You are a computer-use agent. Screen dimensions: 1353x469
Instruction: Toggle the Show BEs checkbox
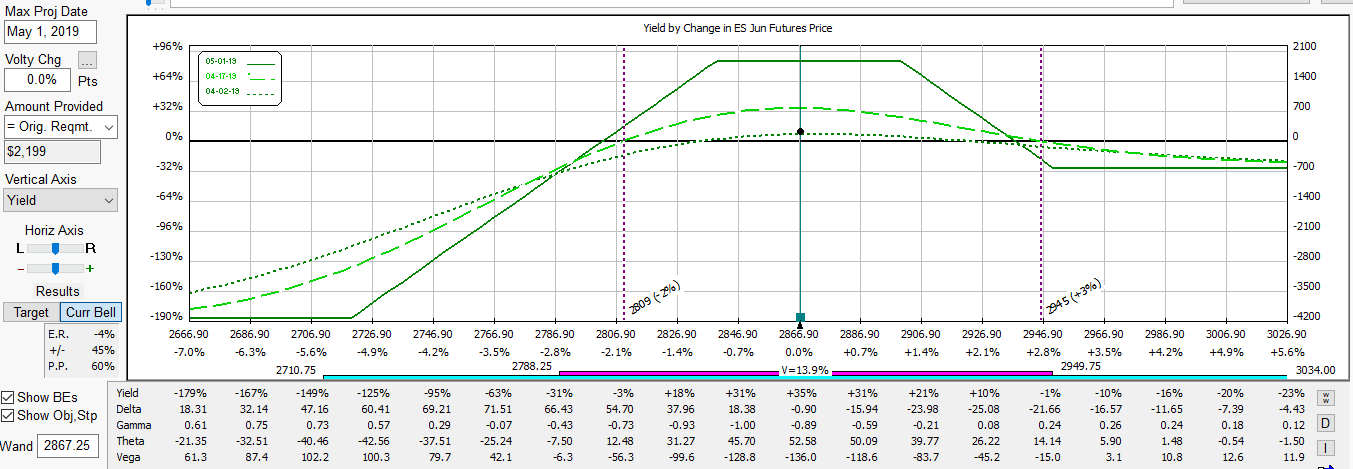[x=9, y=396]
